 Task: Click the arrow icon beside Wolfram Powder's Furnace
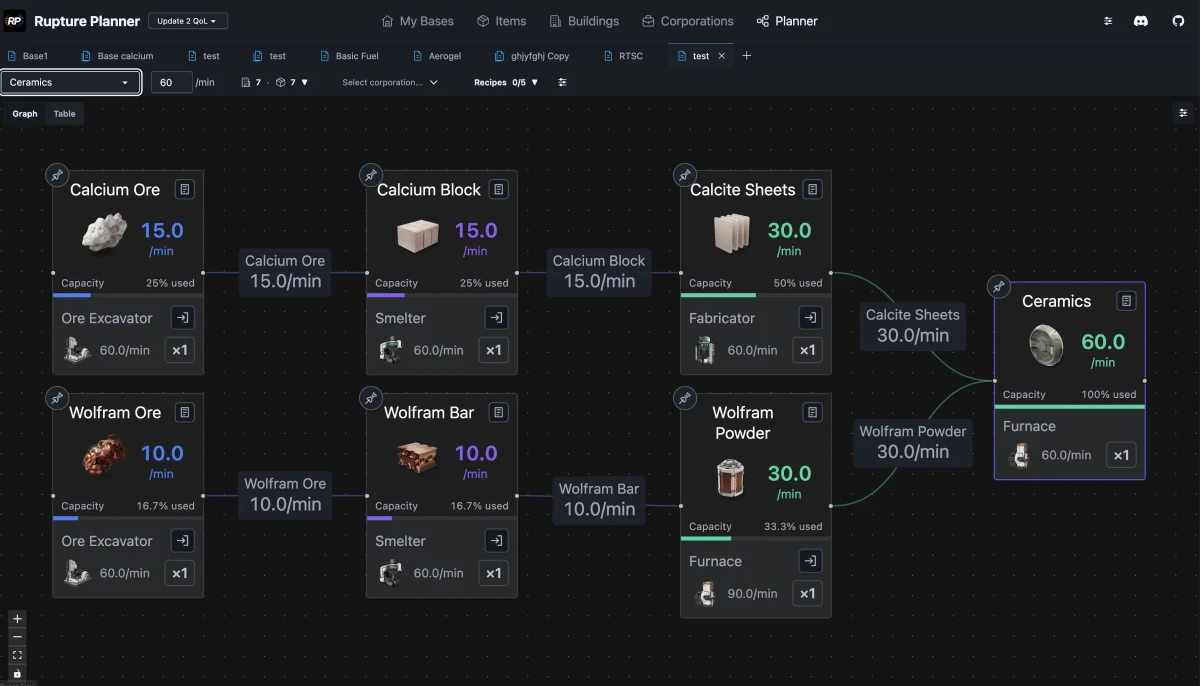click(x=811, y=561)
